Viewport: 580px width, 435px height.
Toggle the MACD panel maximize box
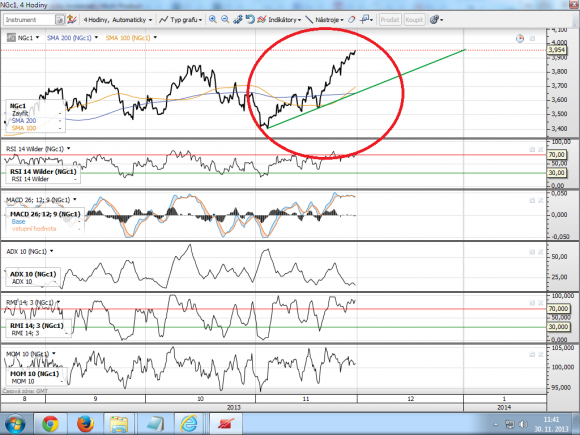pos(532,200)
